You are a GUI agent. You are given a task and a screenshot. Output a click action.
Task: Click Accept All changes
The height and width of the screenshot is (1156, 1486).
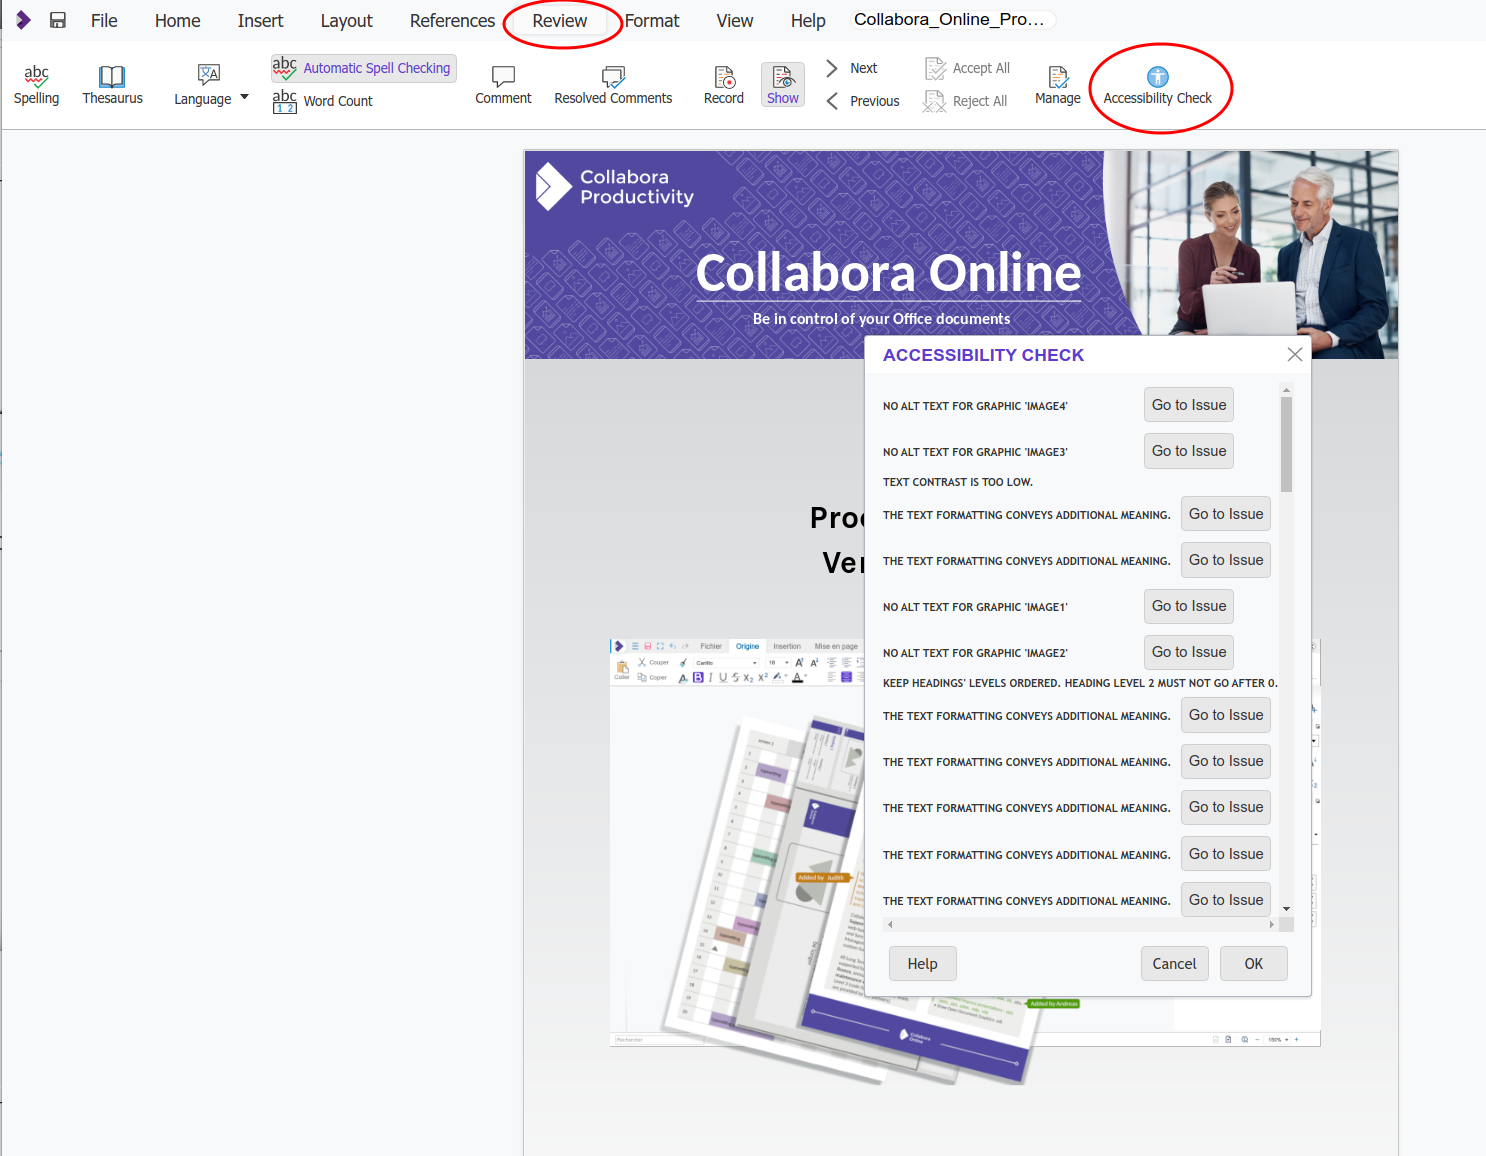(967, 68)
